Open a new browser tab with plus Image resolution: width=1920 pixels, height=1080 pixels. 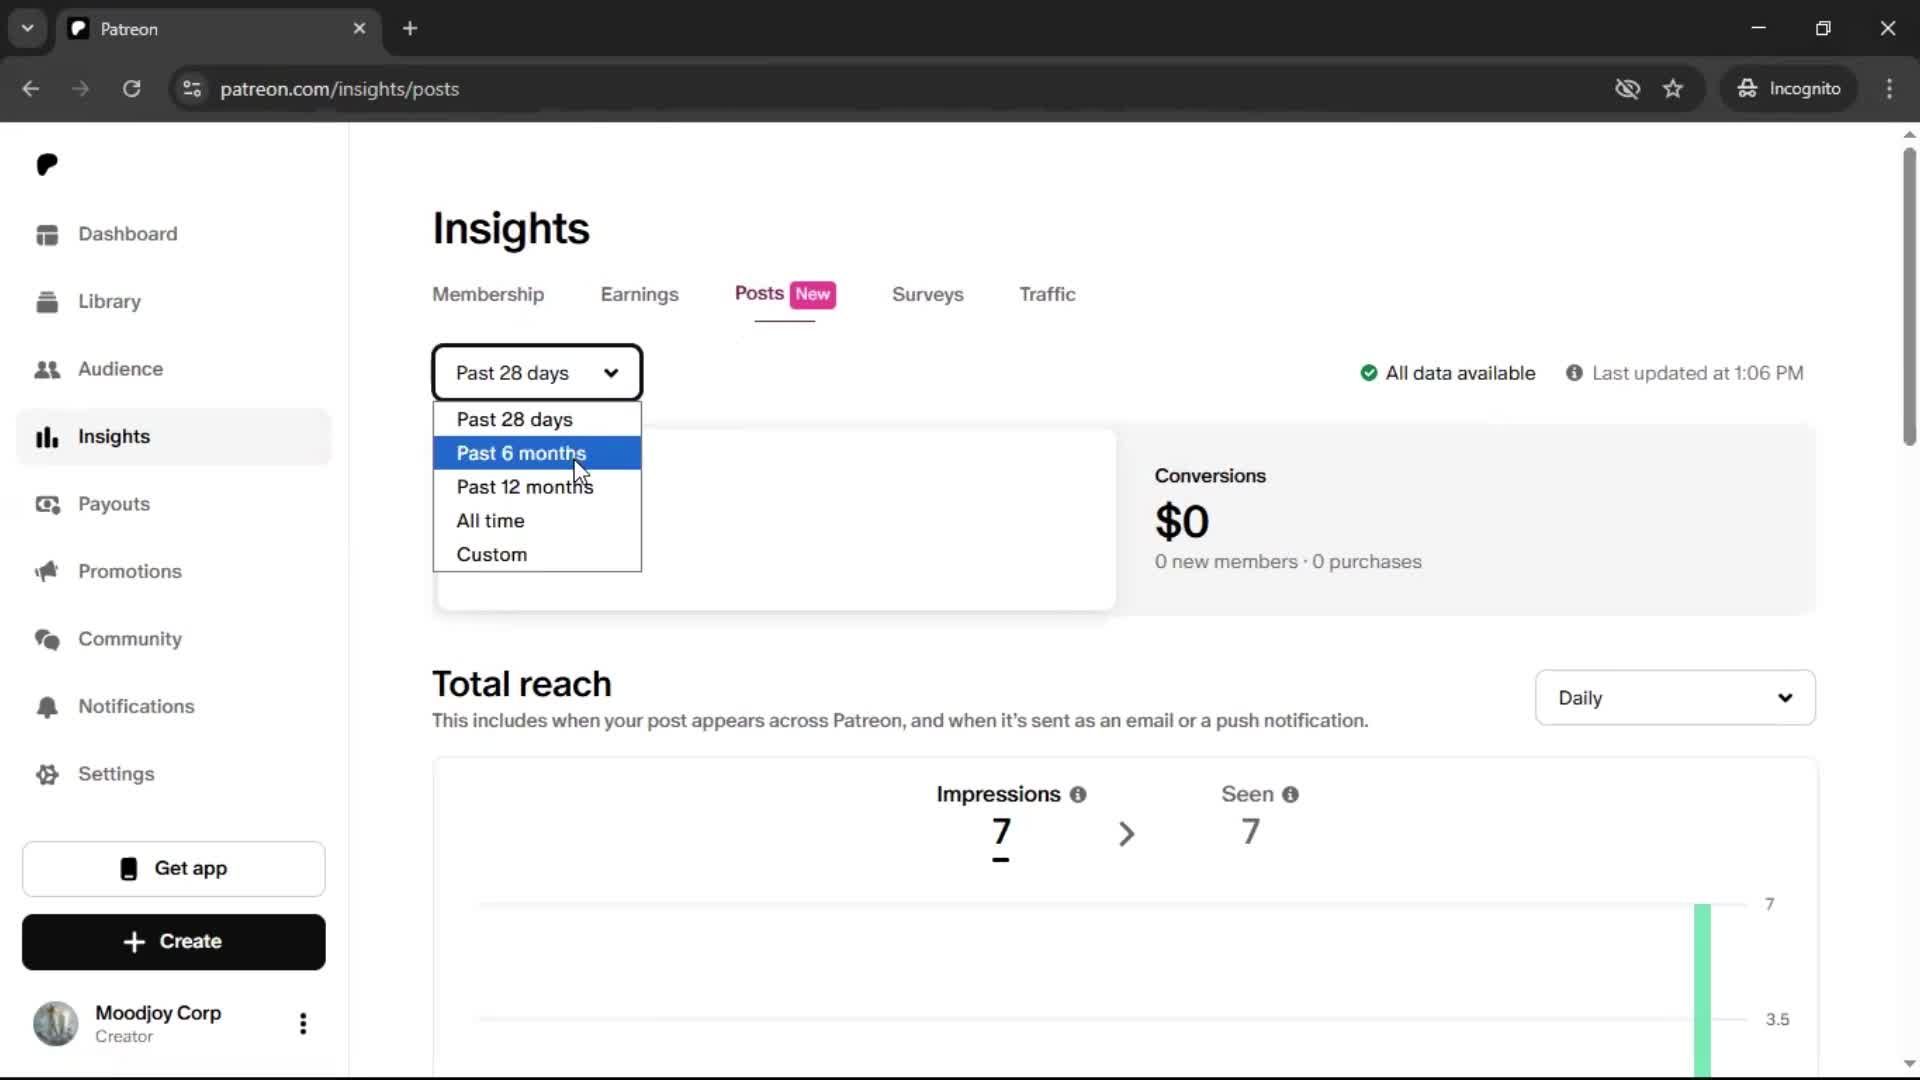[x=410, y=28]
